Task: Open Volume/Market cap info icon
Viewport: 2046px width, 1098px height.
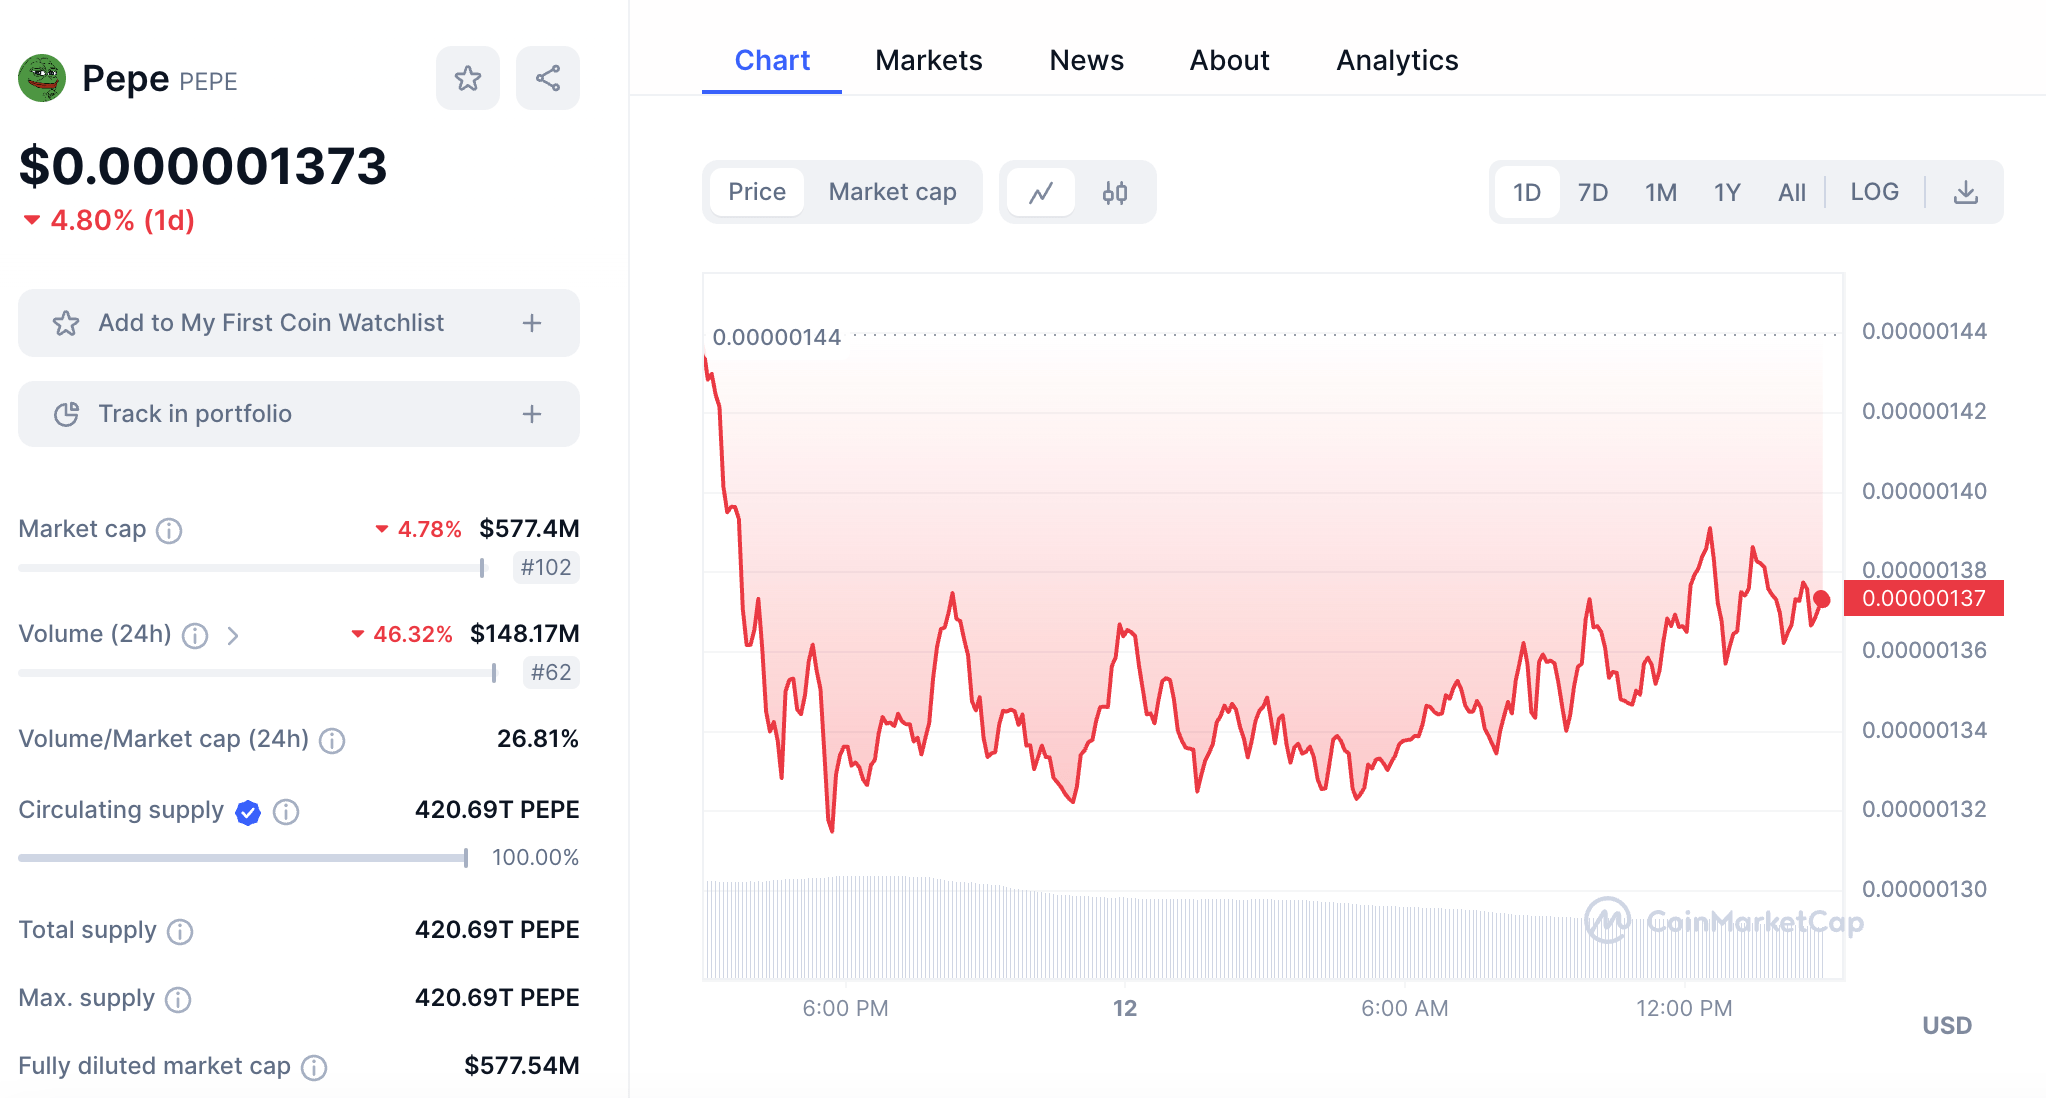Action: point(332,740)
